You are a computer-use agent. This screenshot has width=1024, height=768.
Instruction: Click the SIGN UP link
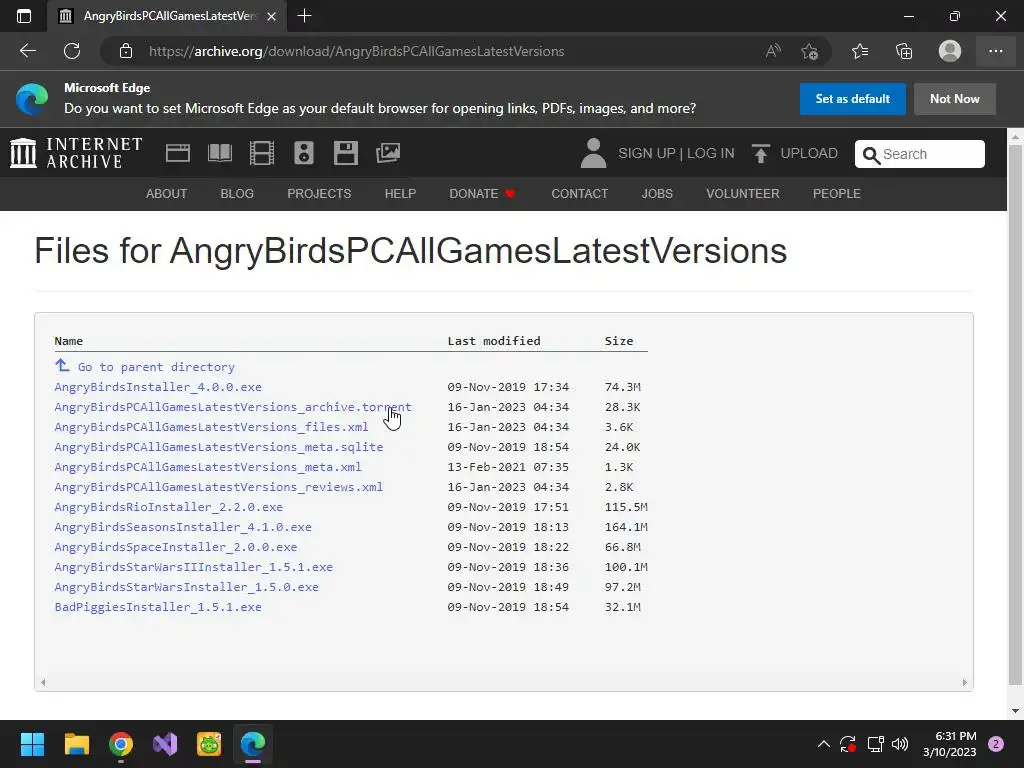[647, 153]
